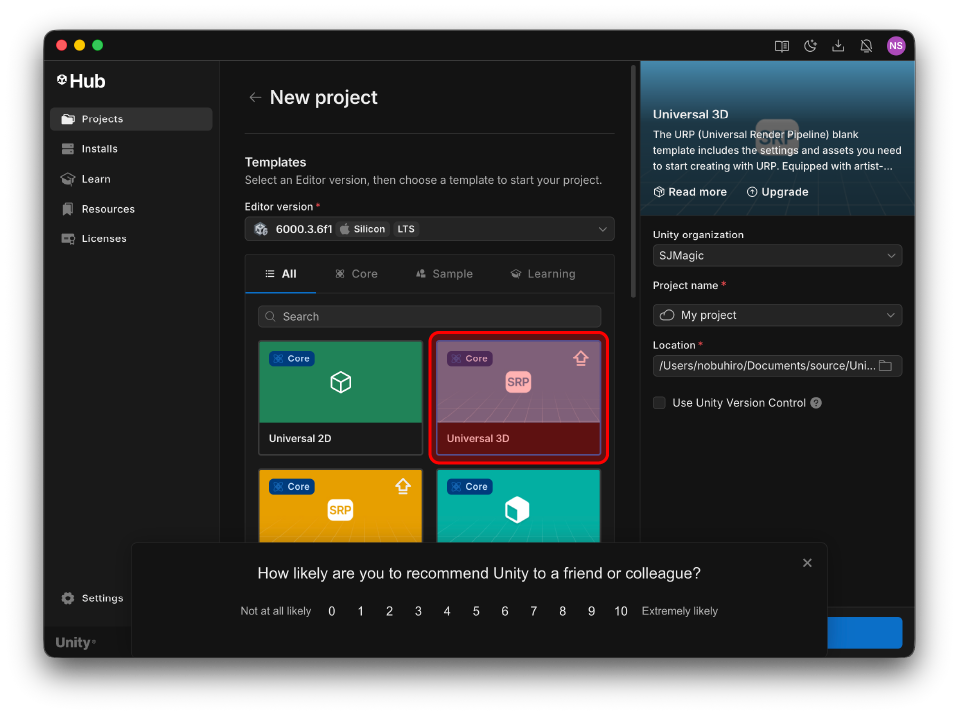Switch to the Learning templates tab
959x716 pixels.
pyautogui.click(x=542, y=274)
